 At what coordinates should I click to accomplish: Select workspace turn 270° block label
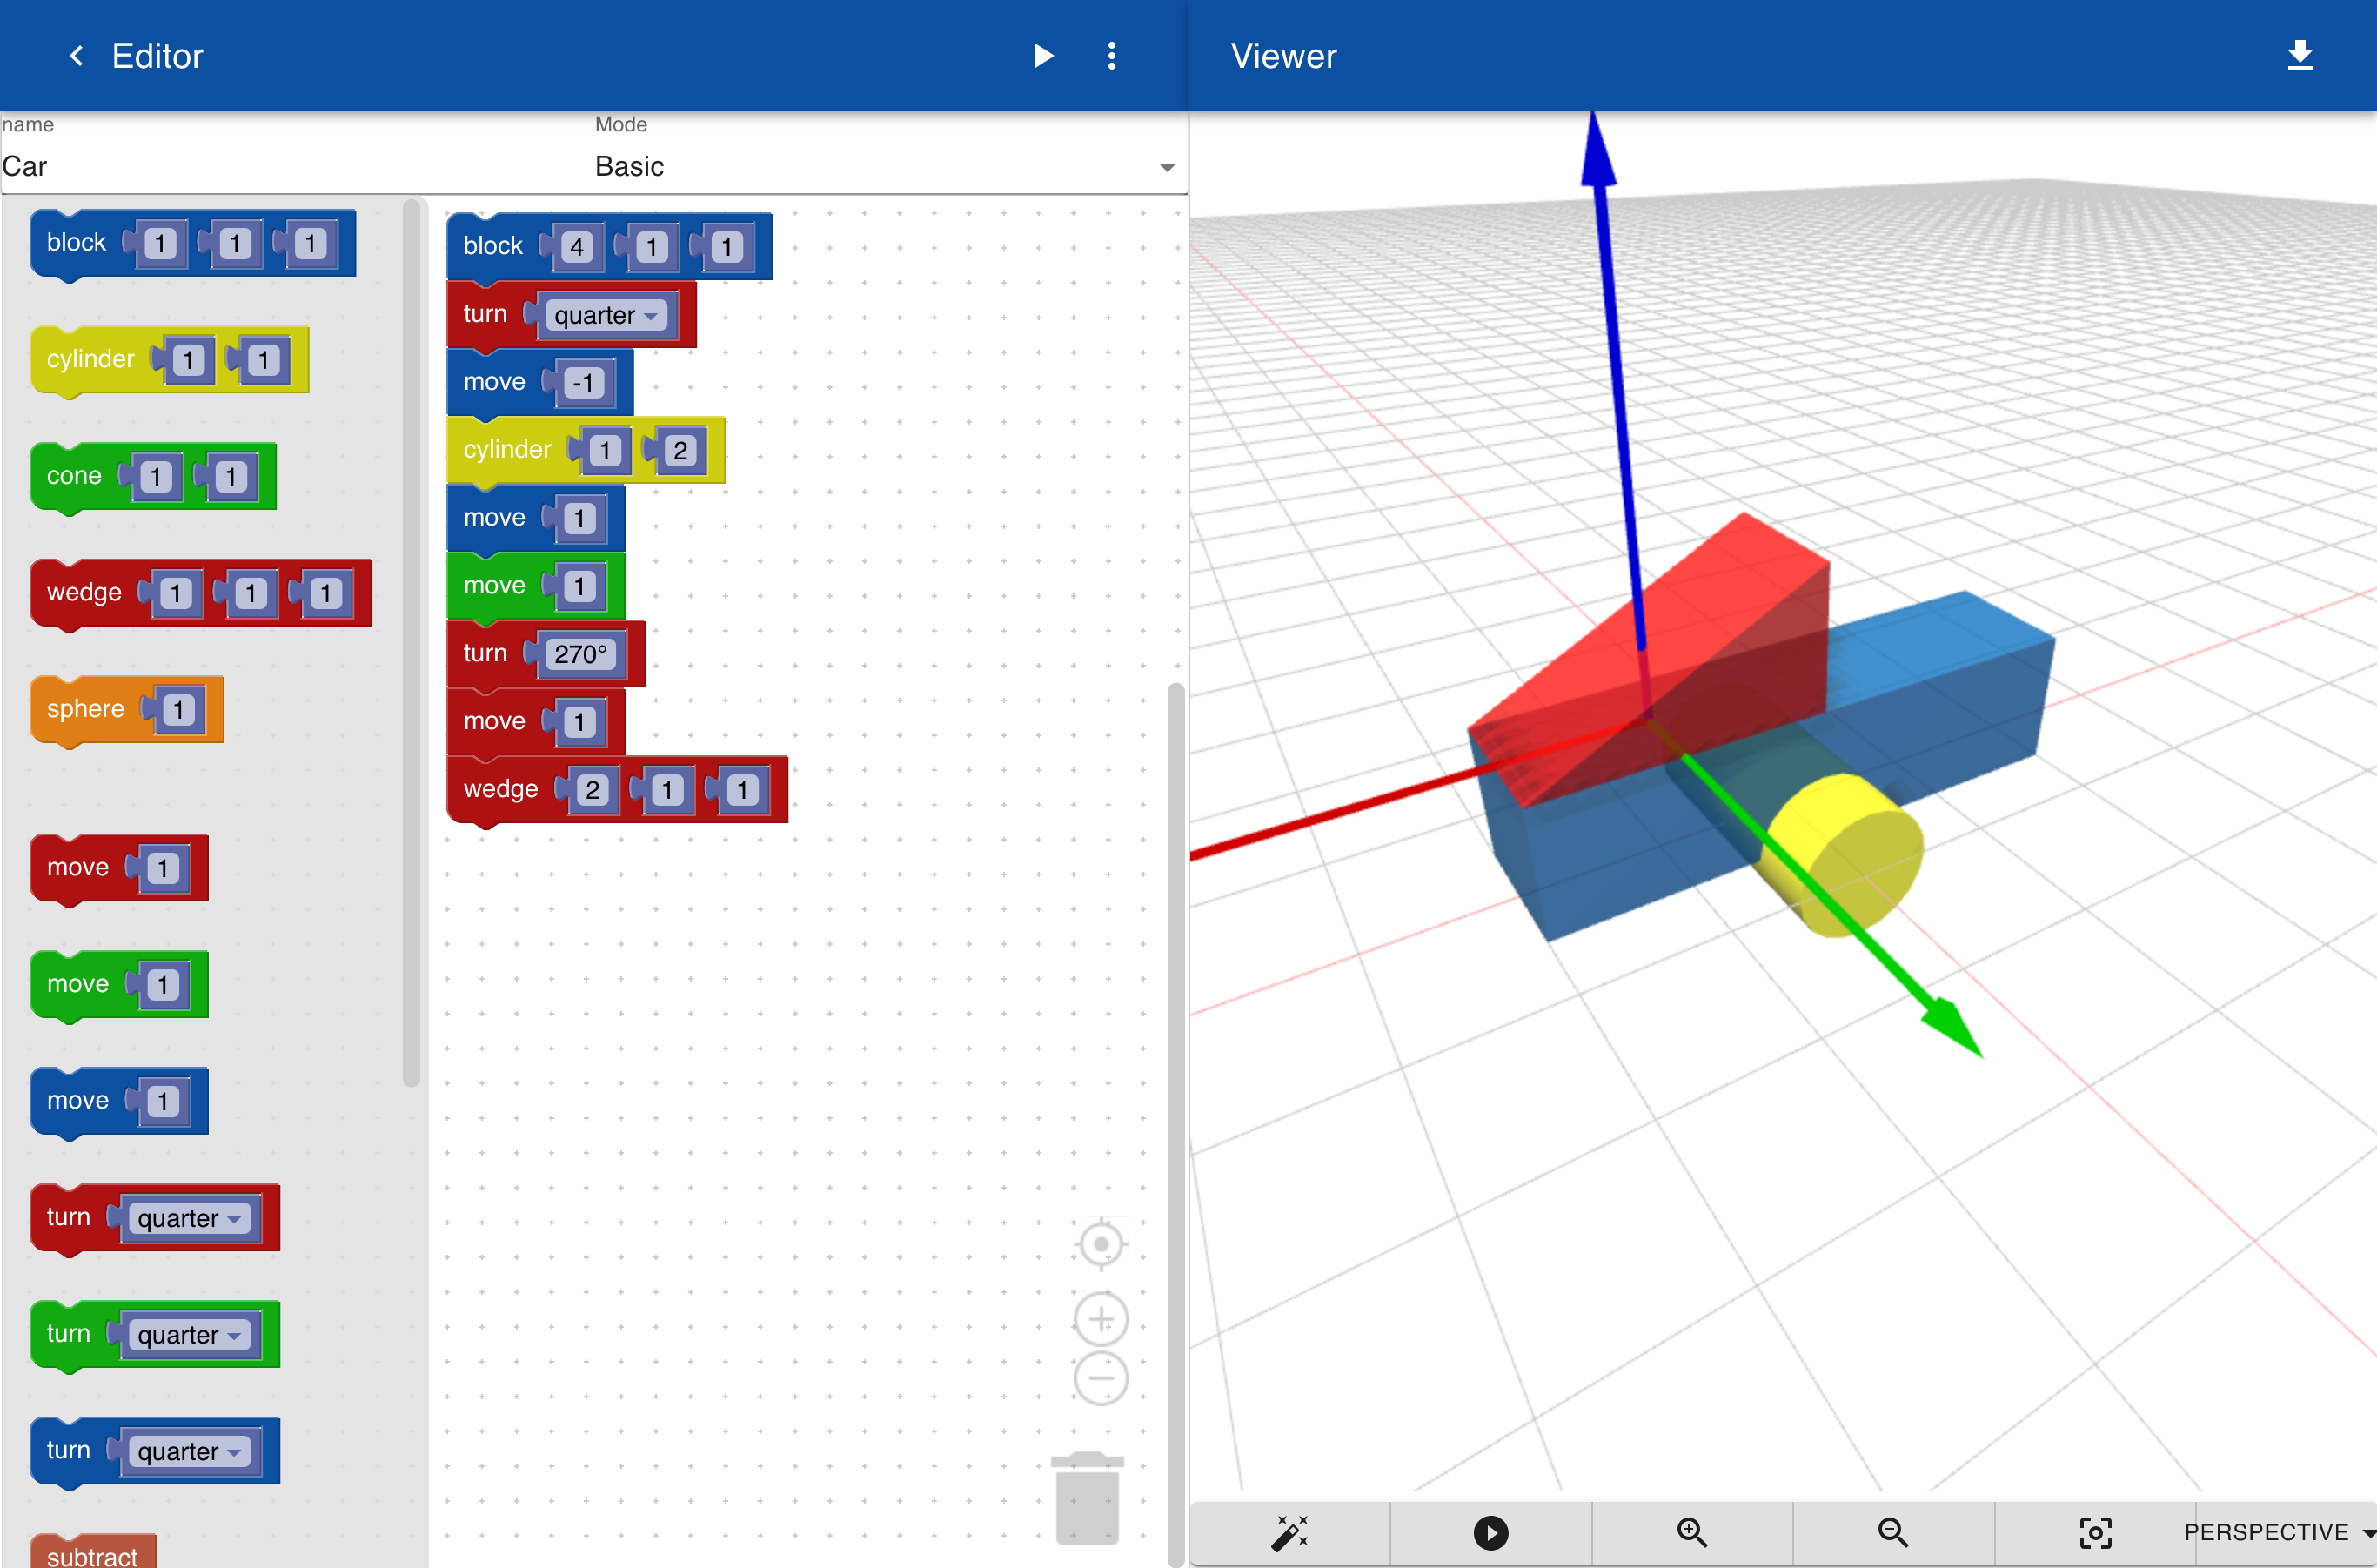pos(485,653)
